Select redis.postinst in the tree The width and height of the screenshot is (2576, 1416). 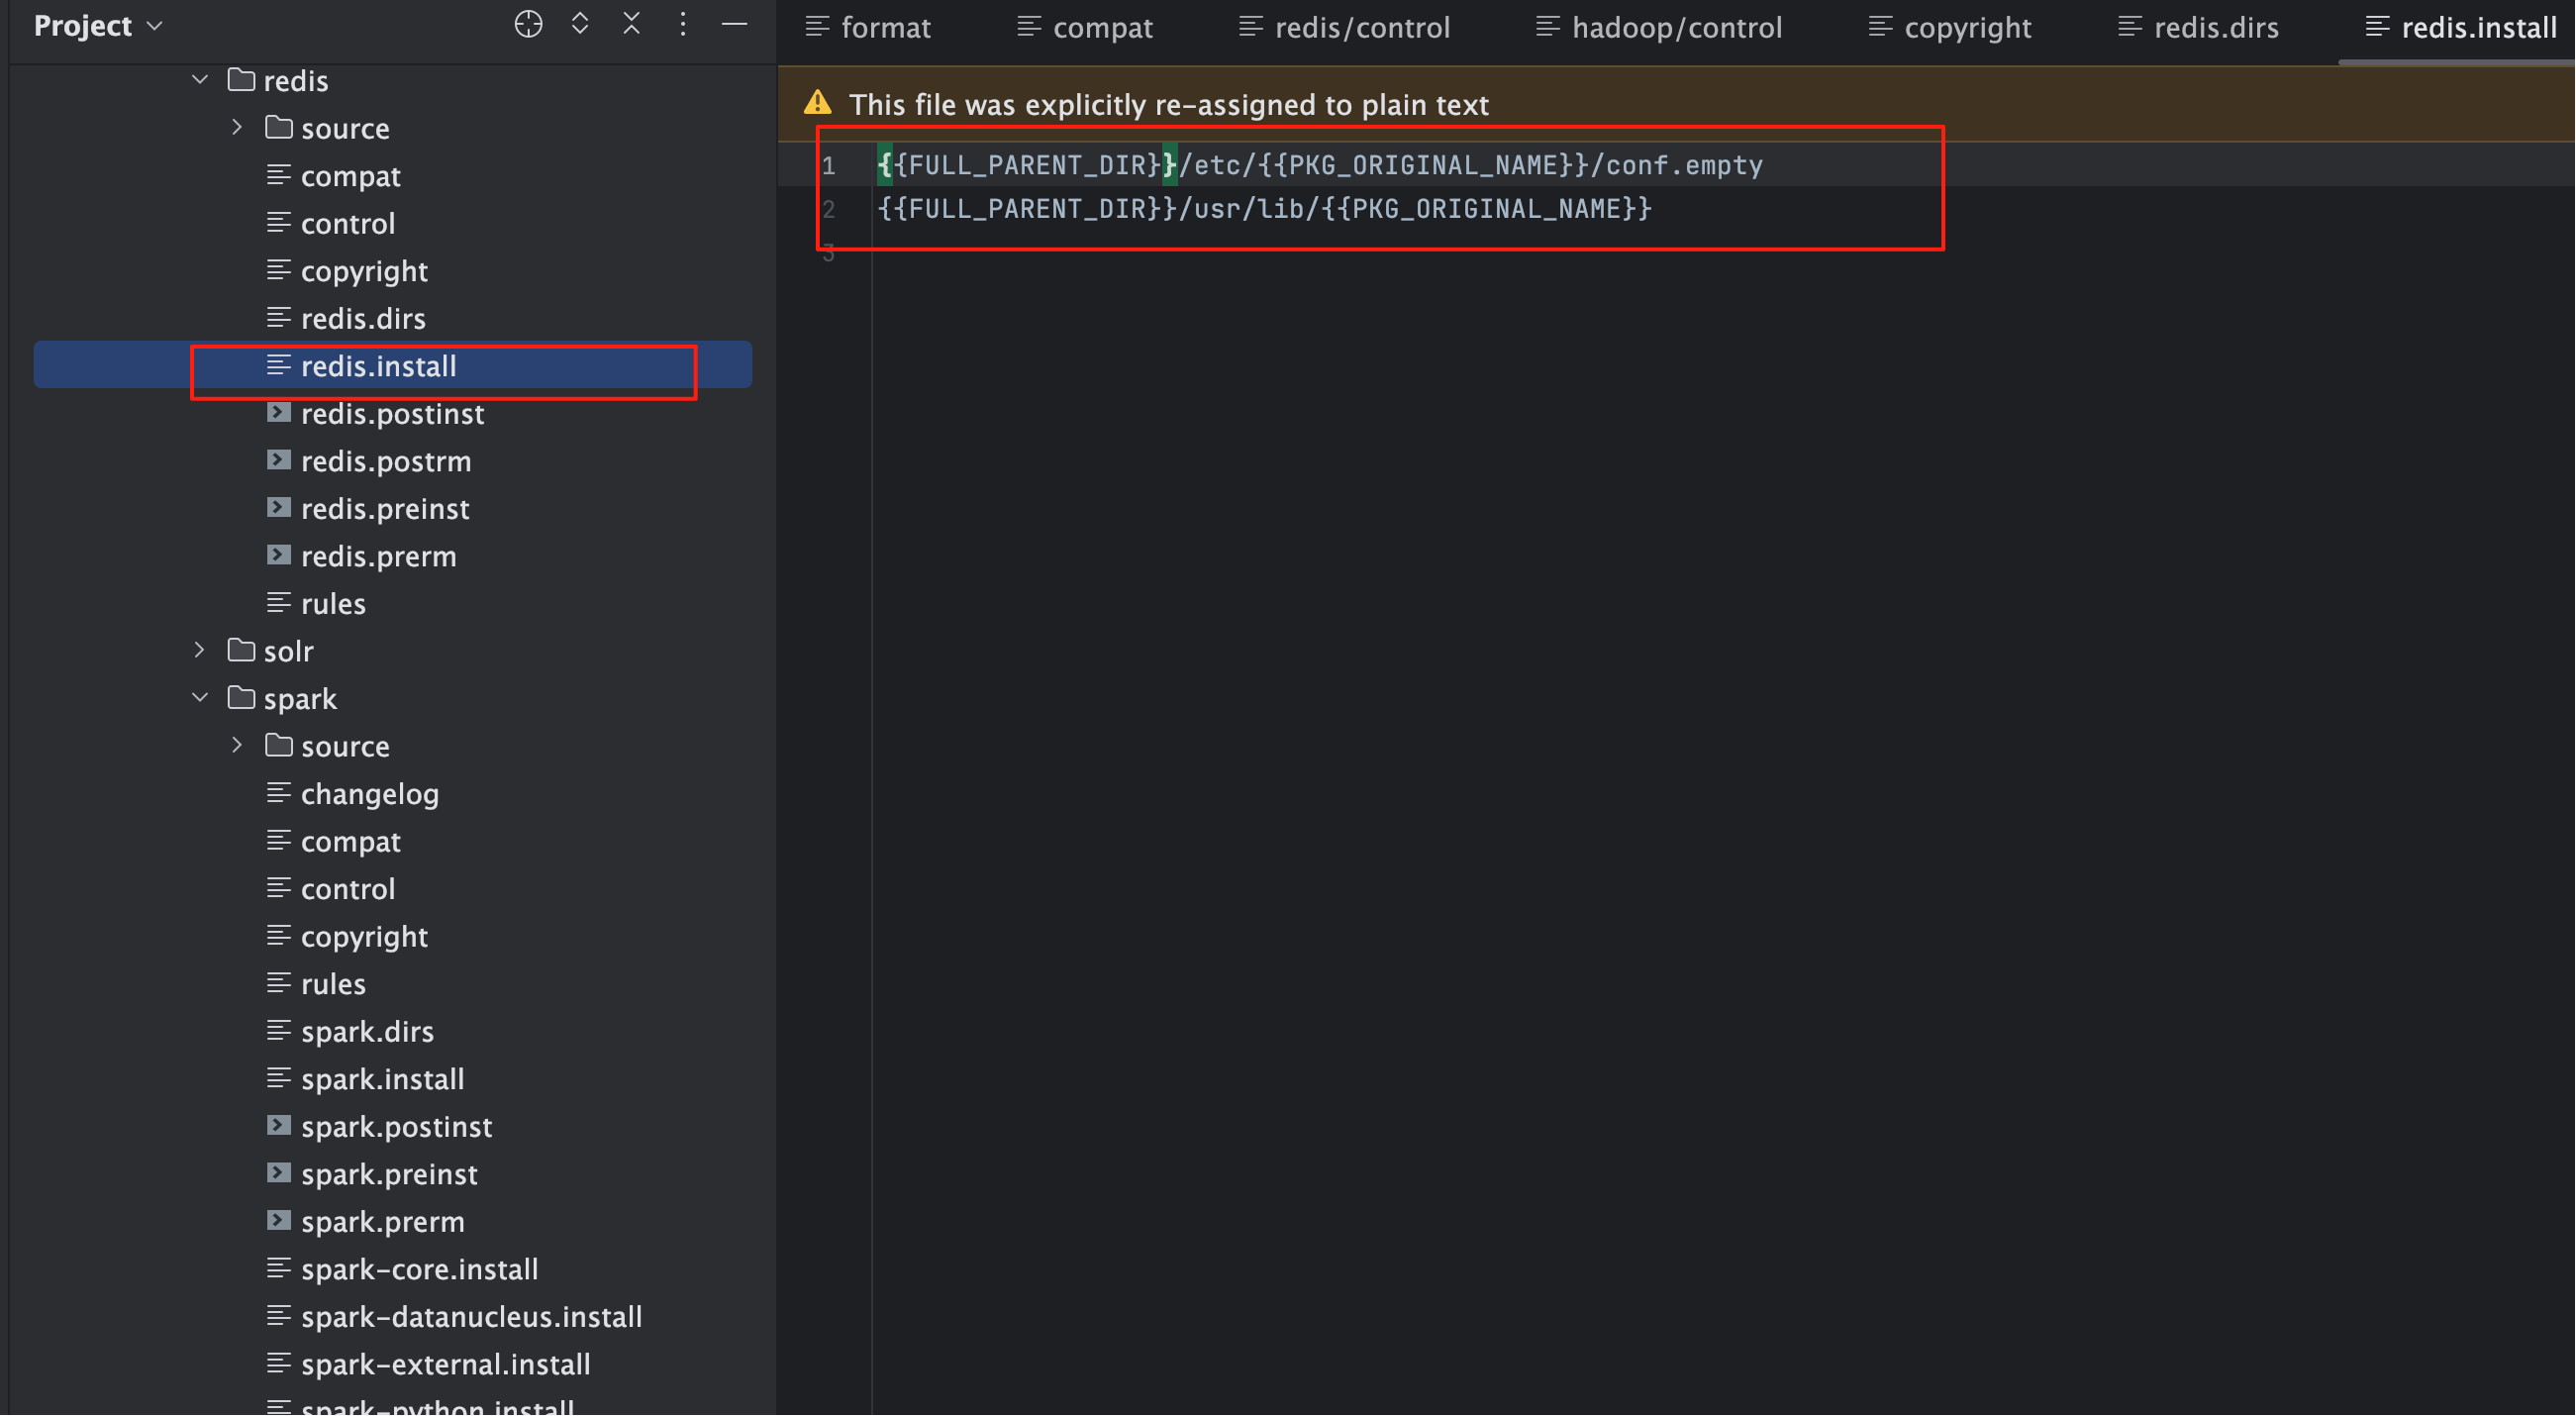click(392, 413)
